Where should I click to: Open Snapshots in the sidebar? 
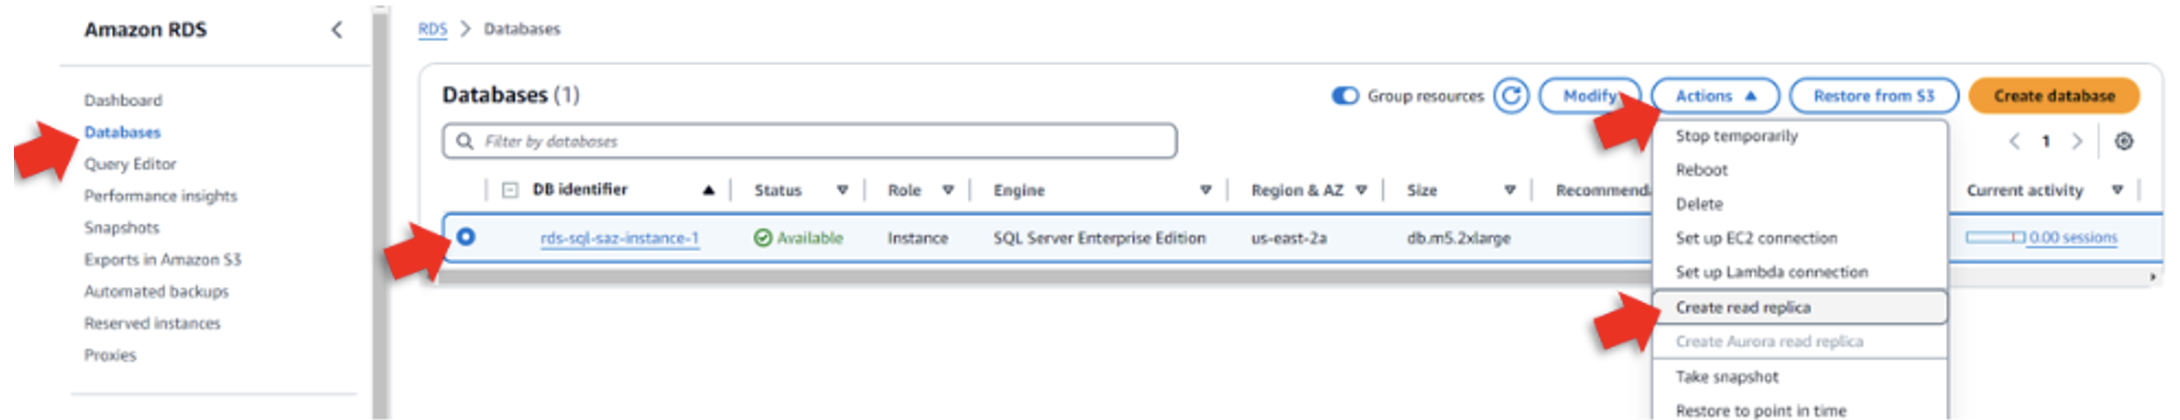click(122, 228)
